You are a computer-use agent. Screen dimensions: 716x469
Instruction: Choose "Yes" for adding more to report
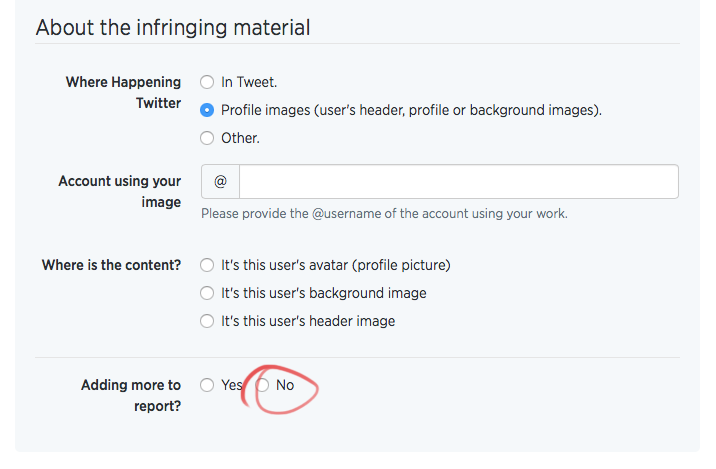click(x=207, y=385)
